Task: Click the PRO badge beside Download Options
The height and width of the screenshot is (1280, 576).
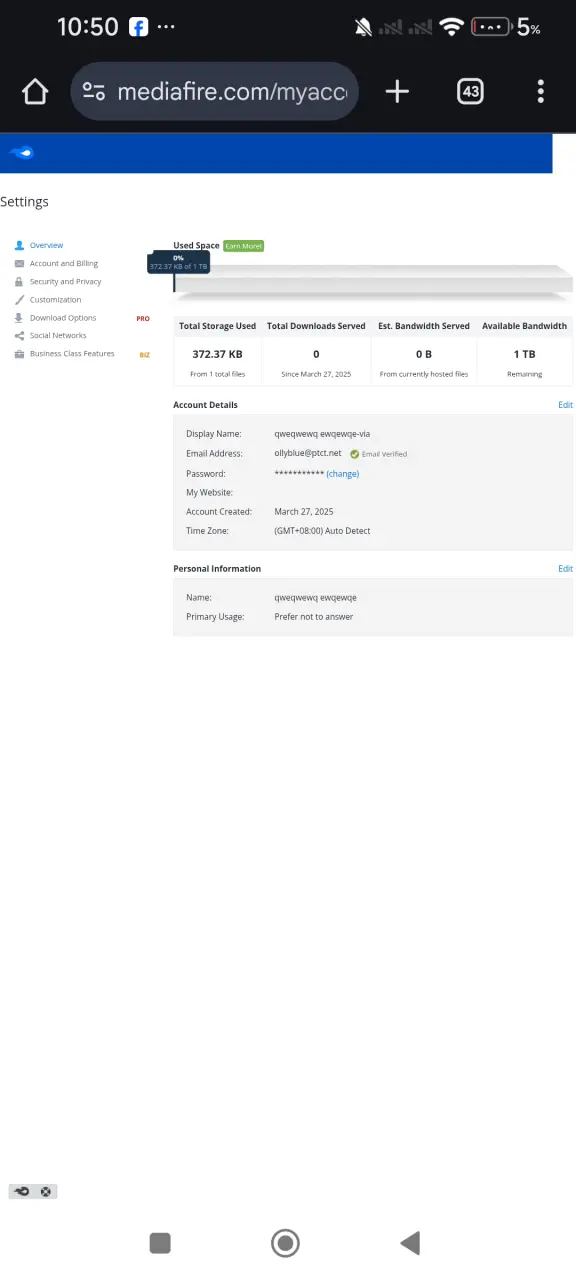Action: (x=143, y=318)
